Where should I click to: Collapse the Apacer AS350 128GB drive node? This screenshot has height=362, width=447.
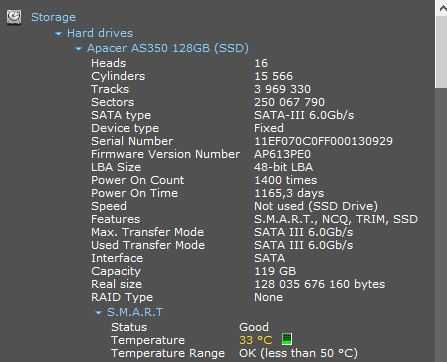78,49
